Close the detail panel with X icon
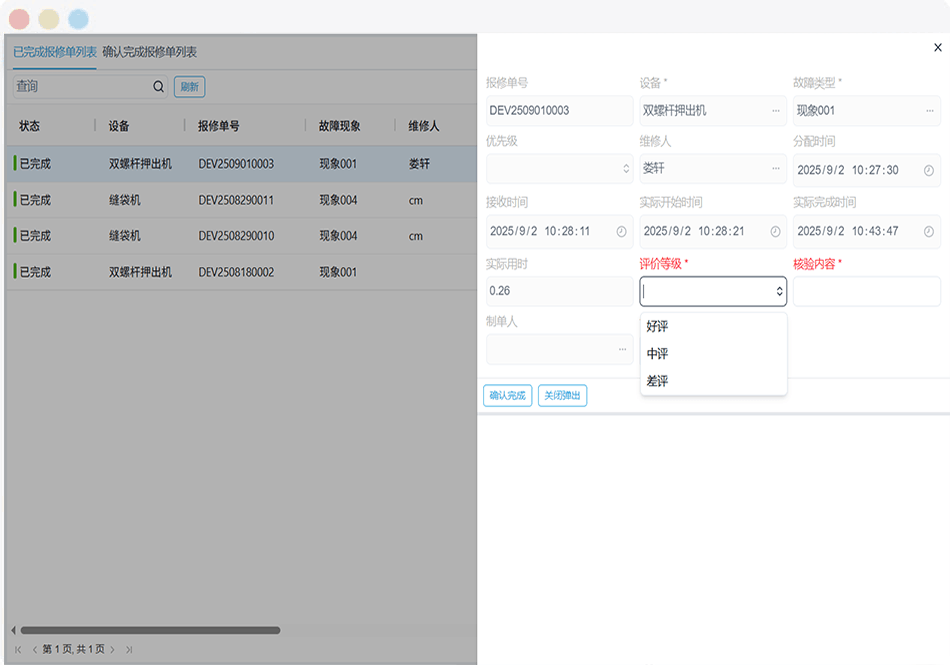This screenshot has width=950, height=665. (x=938, y=47)
